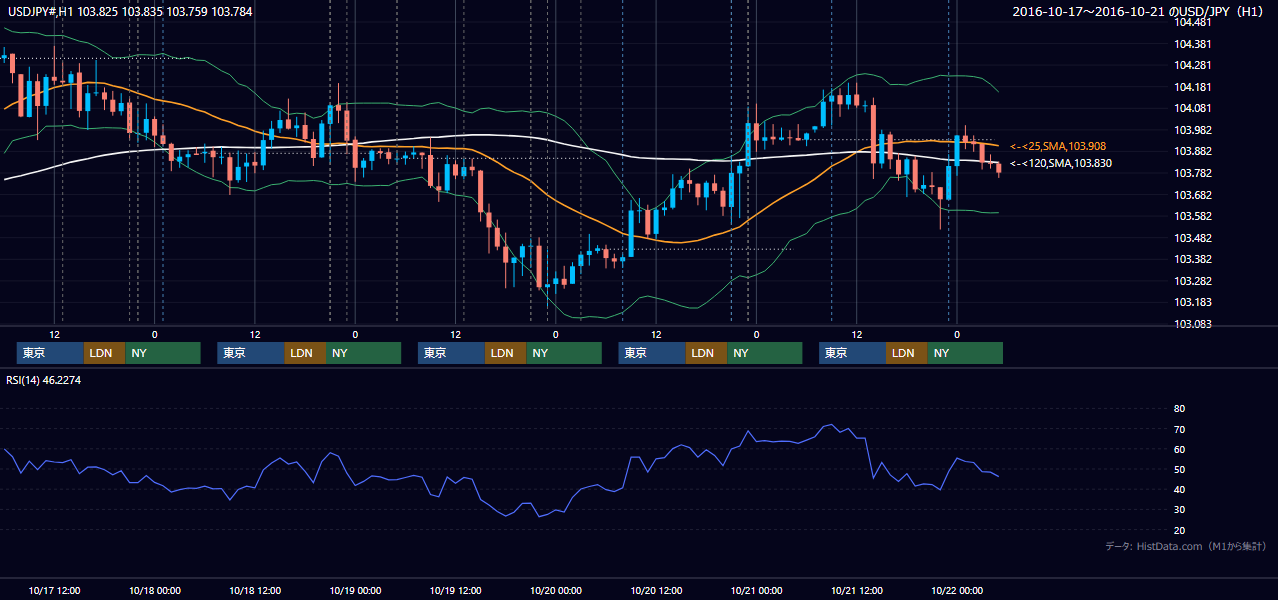Click the RSI 80 level label

point(1179,409)
